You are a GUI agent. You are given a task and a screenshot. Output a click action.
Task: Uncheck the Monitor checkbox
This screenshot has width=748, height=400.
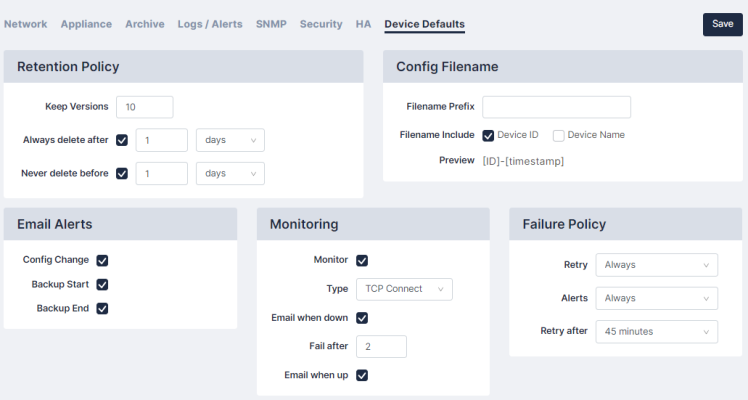362,260
